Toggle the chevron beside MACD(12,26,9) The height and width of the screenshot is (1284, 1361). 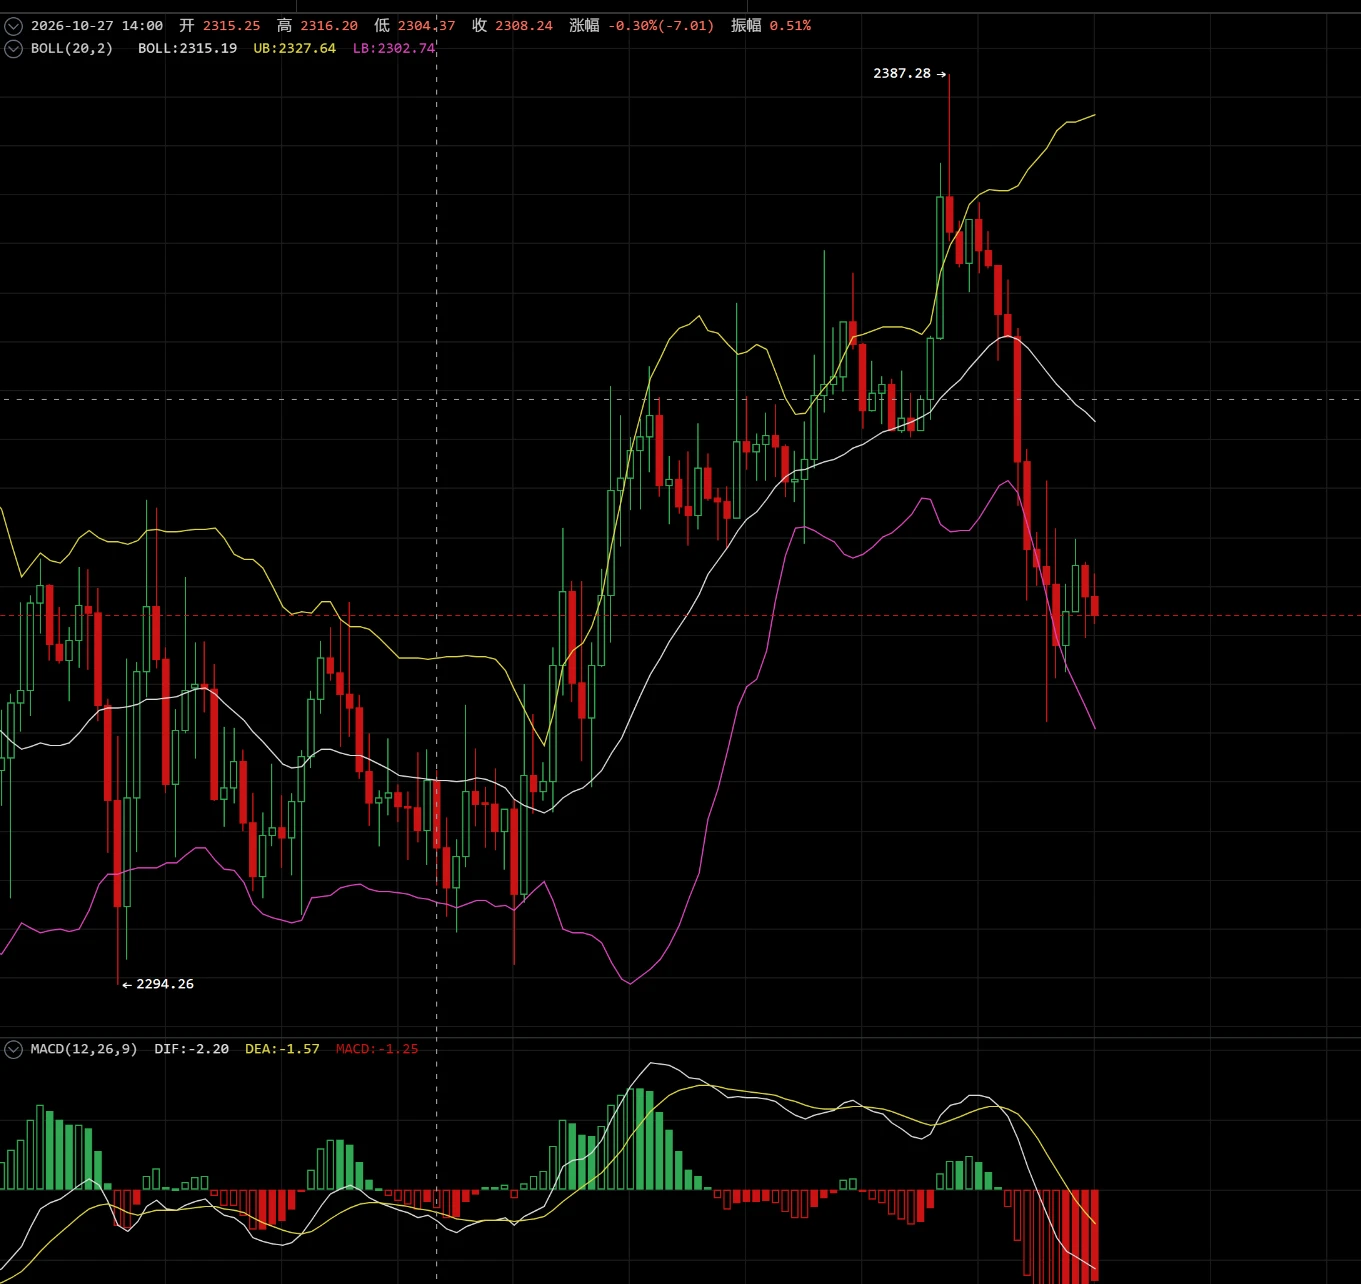click(x=13, y=1049)
